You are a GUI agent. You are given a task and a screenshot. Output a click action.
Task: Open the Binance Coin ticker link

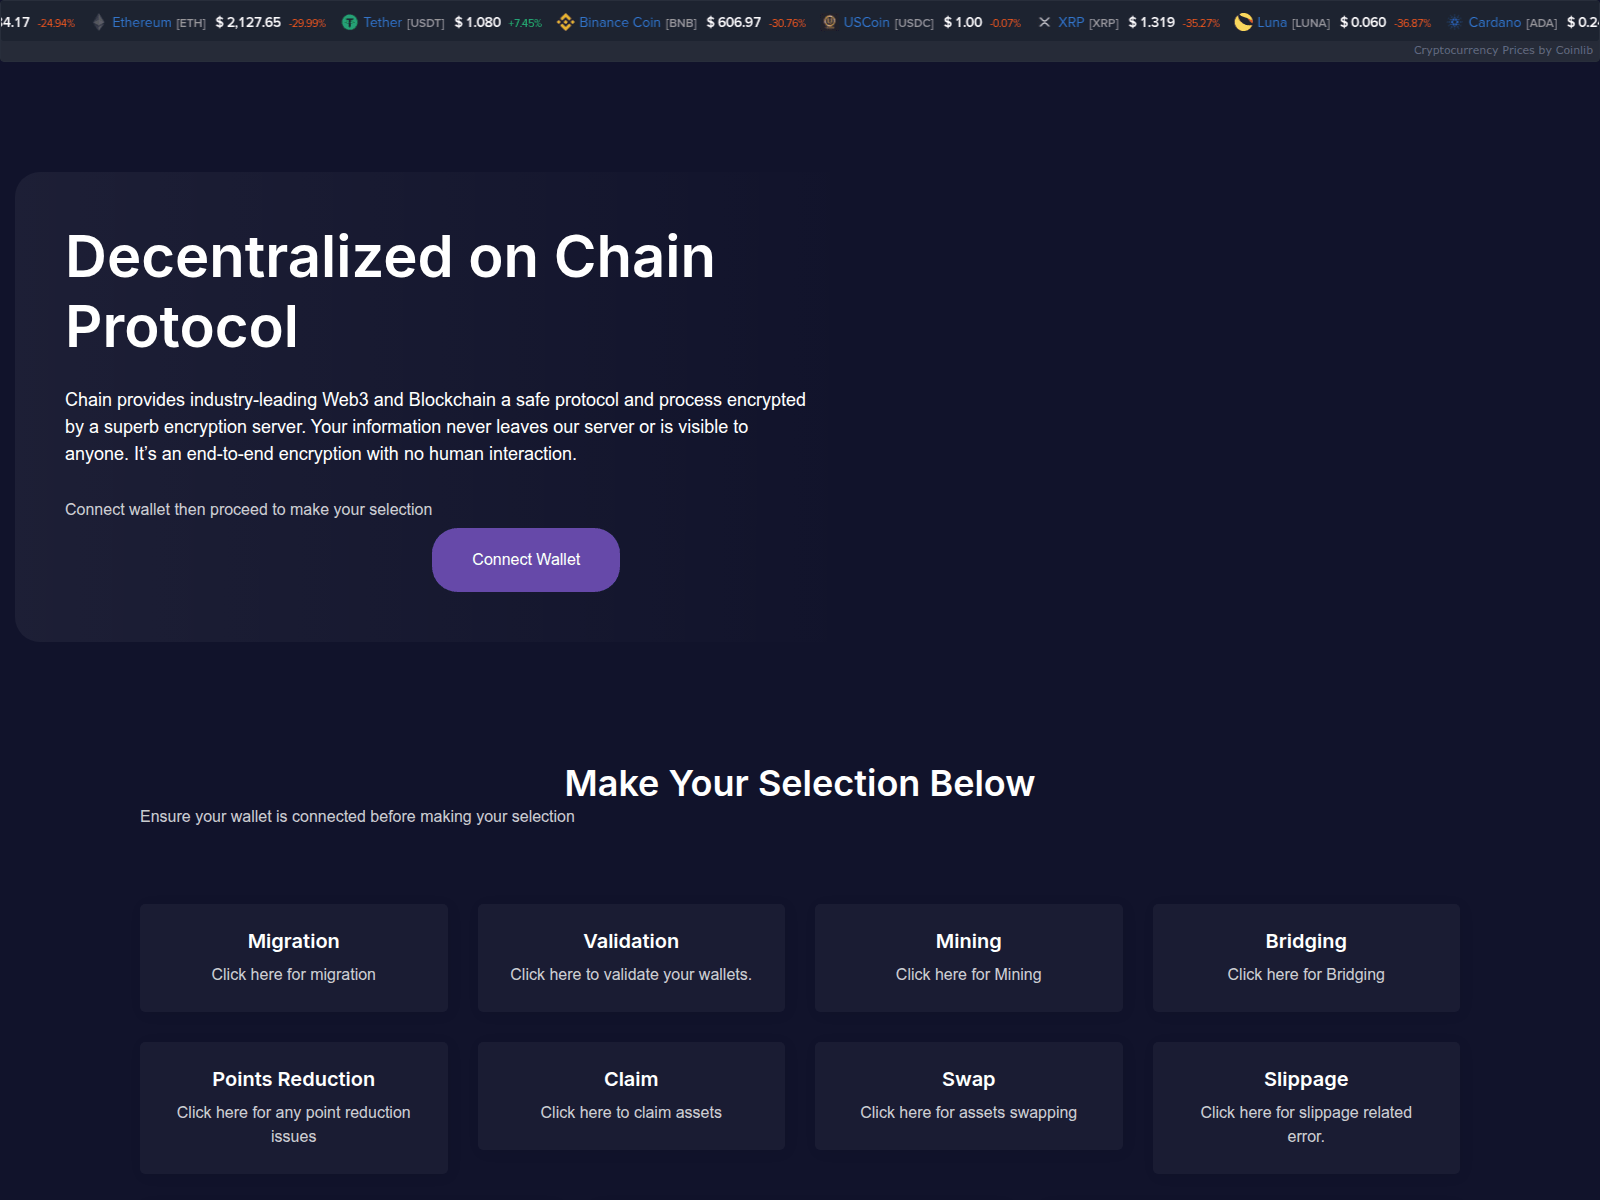coord(619,22)
